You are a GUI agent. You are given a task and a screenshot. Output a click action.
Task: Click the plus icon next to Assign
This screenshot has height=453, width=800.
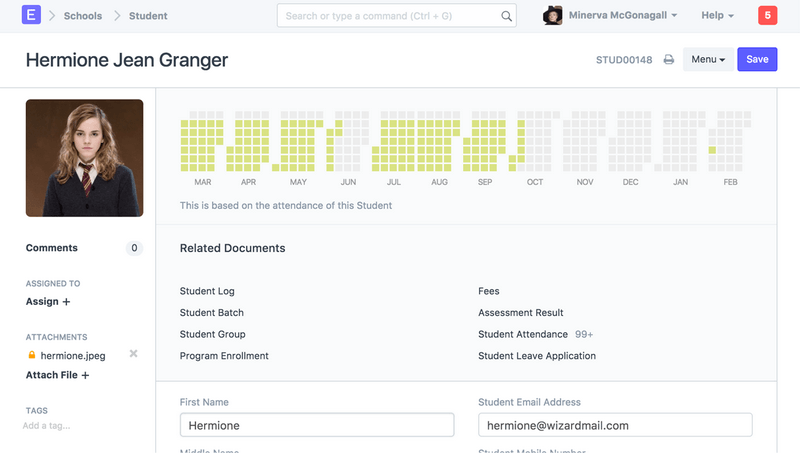tap(67, 302)
